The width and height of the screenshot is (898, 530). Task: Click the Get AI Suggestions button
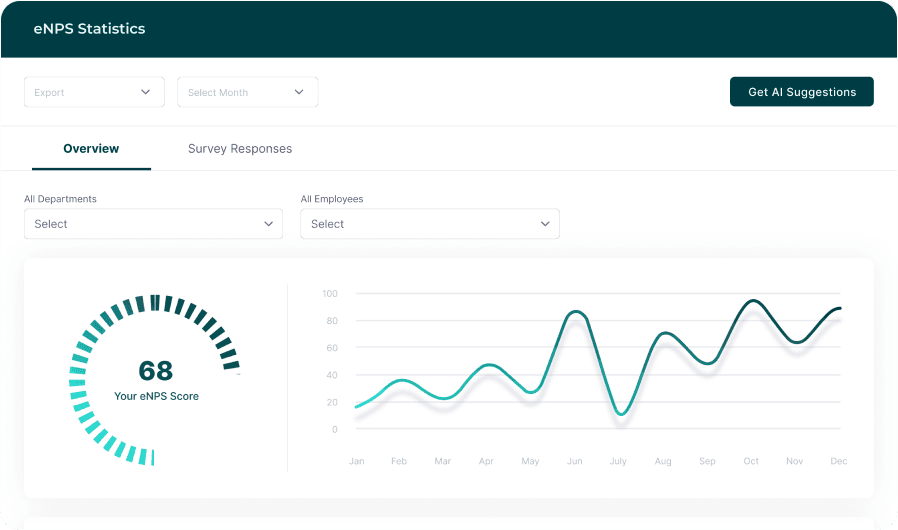pos(801,92)
